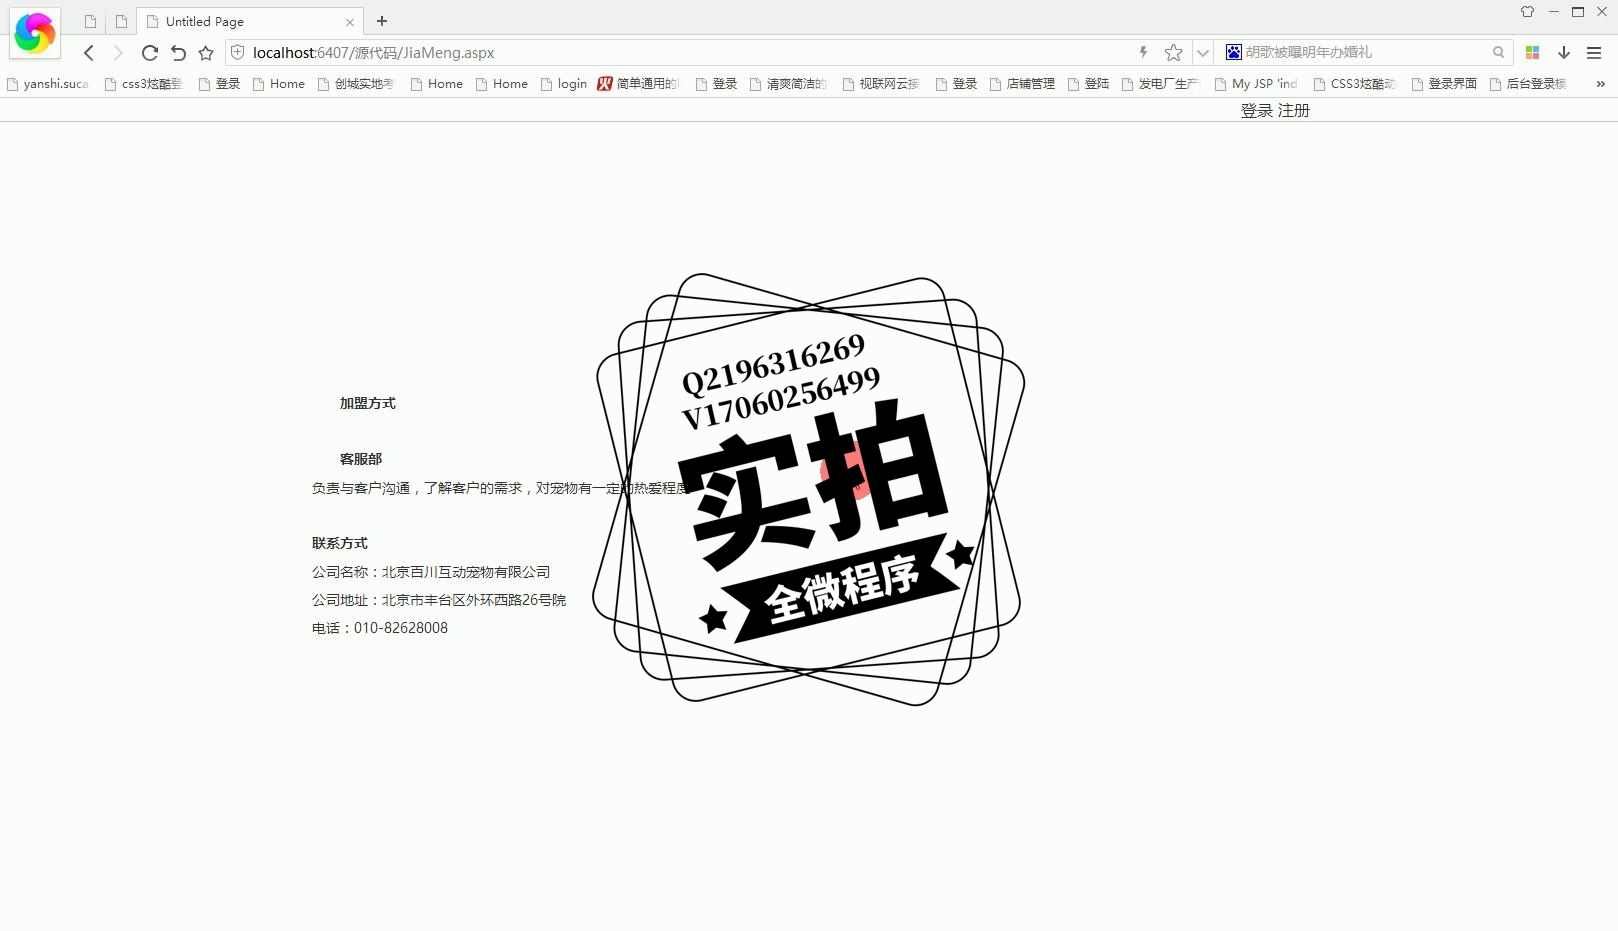
Task: Reload the current page
Action: coord(149,53)
